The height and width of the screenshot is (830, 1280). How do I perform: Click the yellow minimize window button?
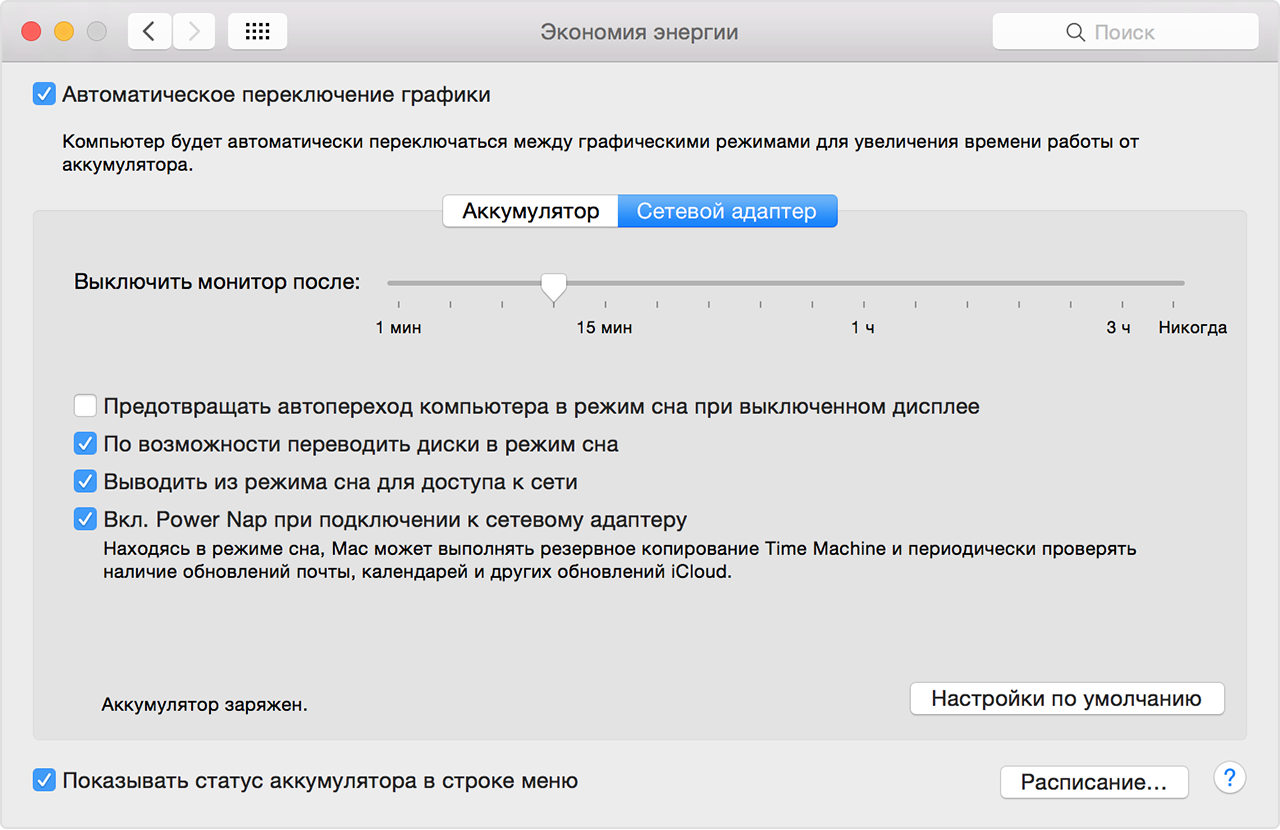pos(64,32)
